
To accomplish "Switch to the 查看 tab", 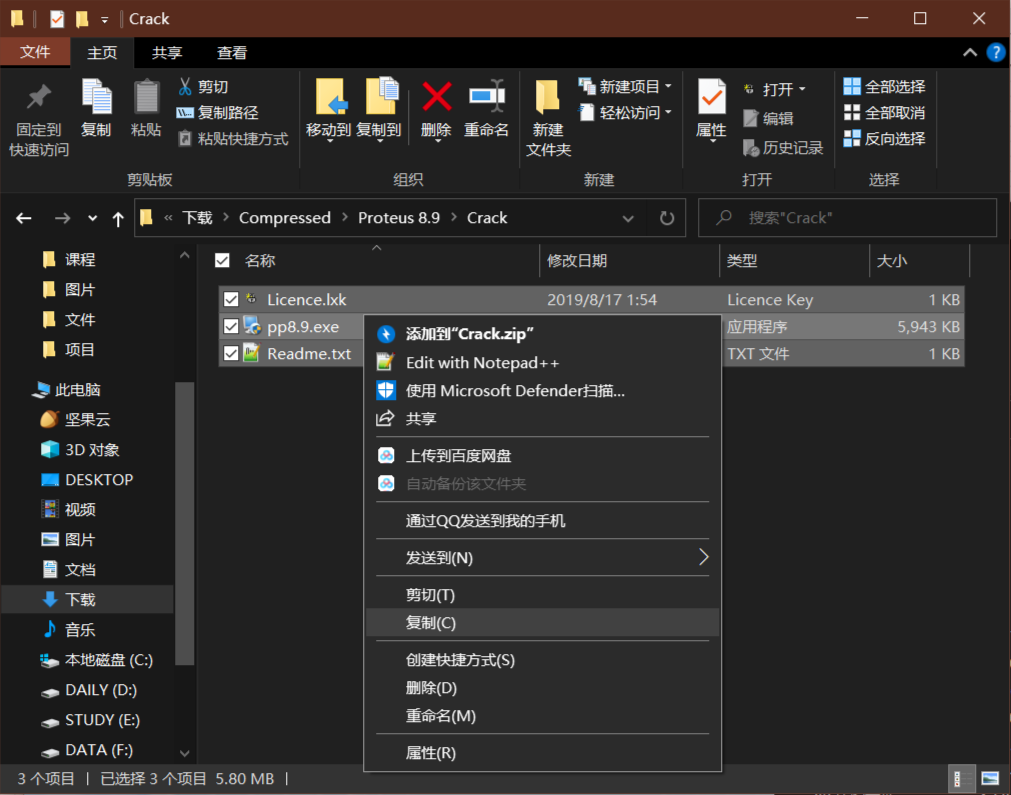I will coord(232,53).
